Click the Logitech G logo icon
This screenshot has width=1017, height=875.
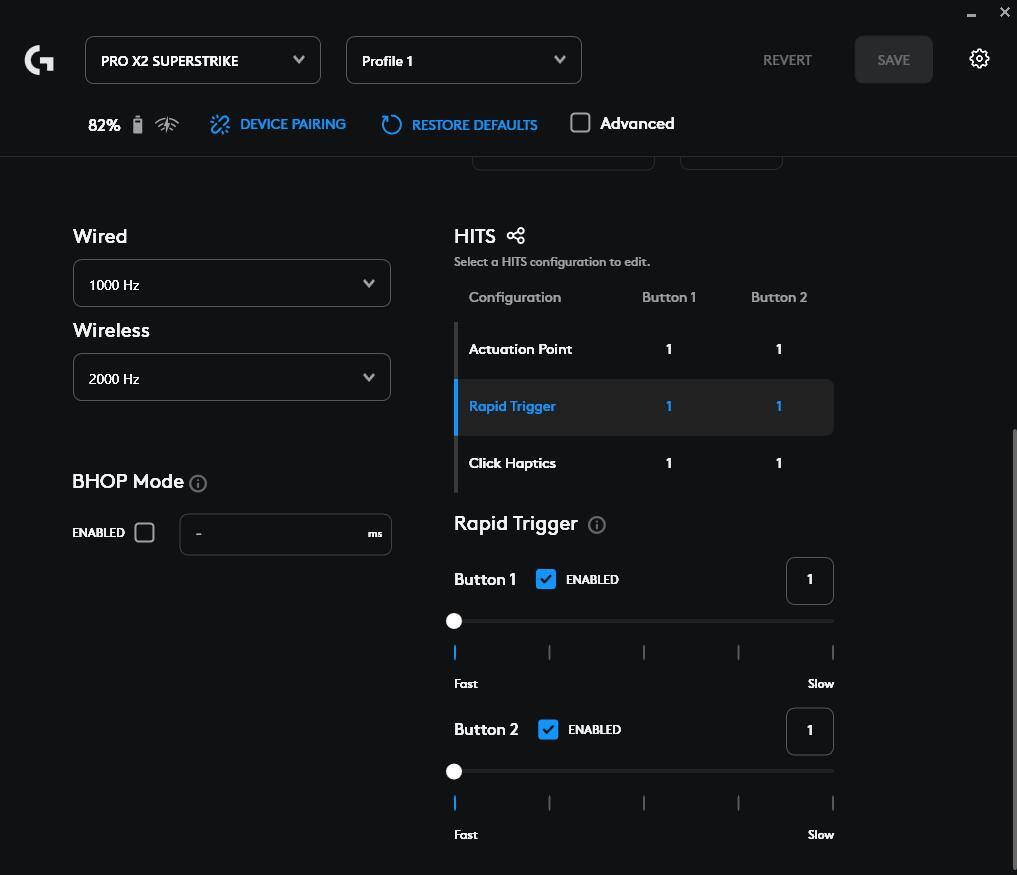click(x=39, y=61)
